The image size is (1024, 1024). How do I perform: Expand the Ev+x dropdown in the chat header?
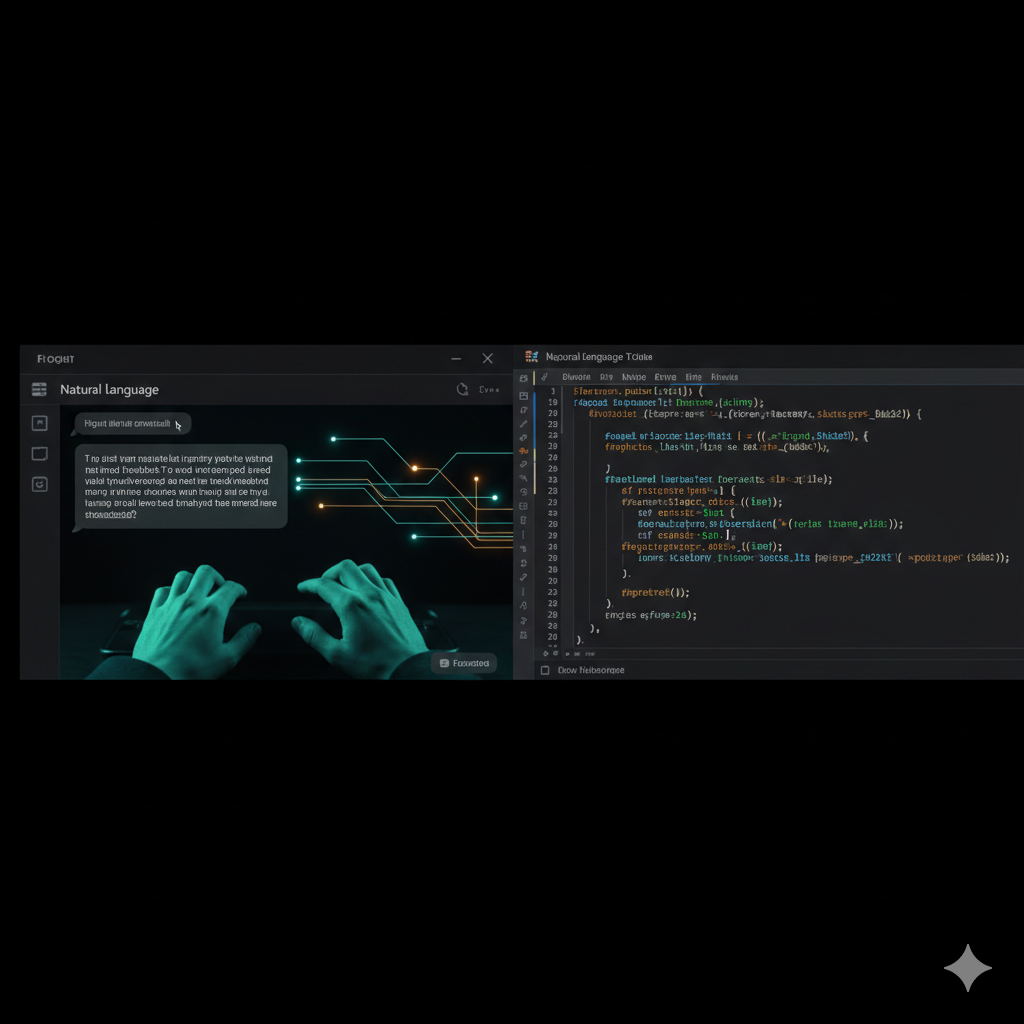pos(489,389)
